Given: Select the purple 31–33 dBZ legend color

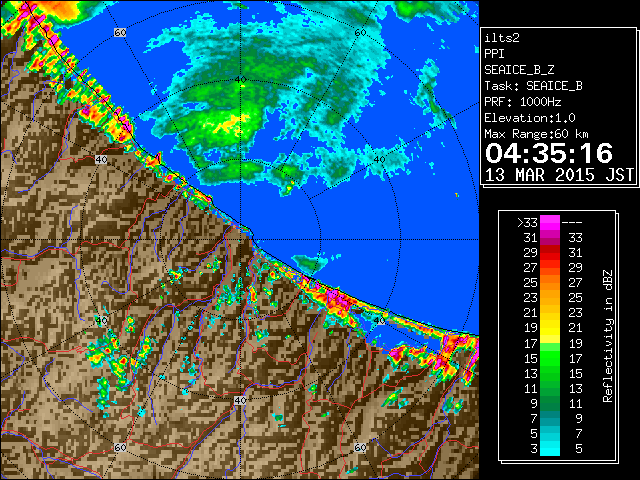Looking at the screenshot, I should [x=550, y=238].
